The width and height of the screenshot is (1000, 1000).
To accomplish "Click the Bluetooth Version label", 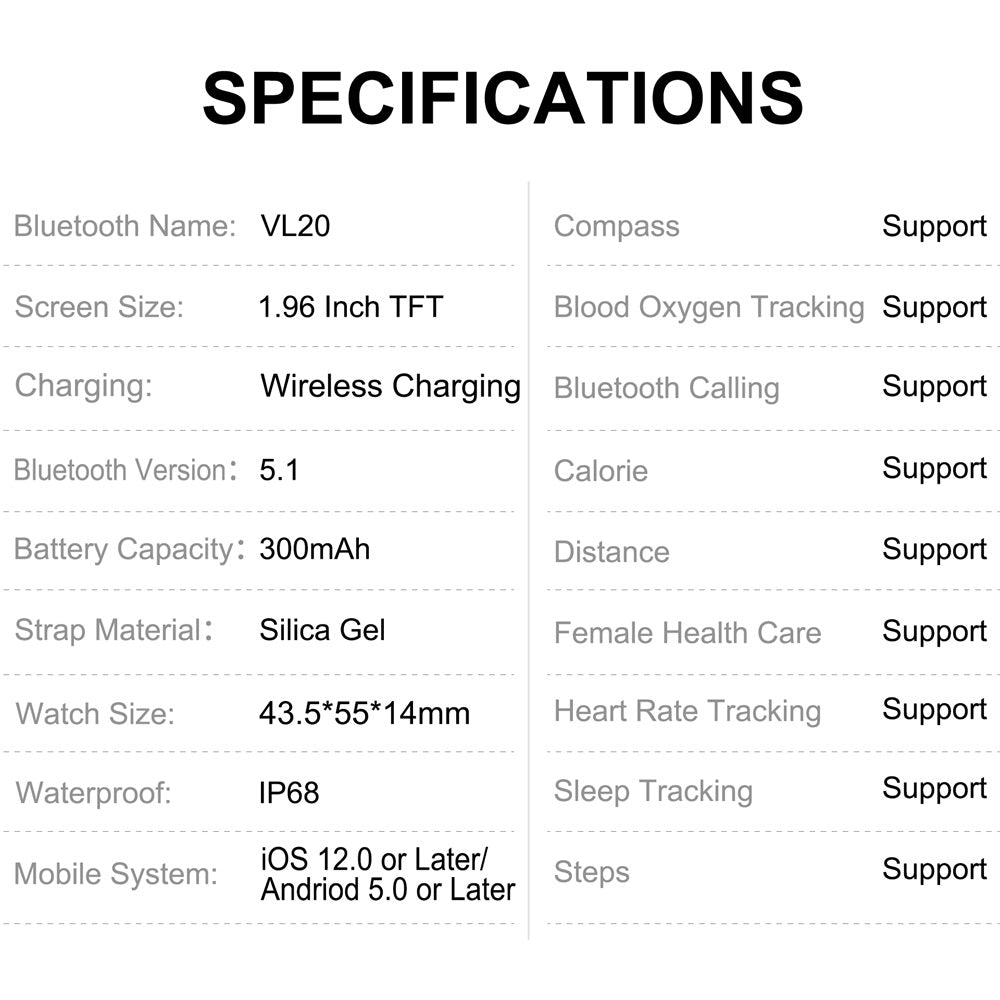I will (x=120, y=470).
